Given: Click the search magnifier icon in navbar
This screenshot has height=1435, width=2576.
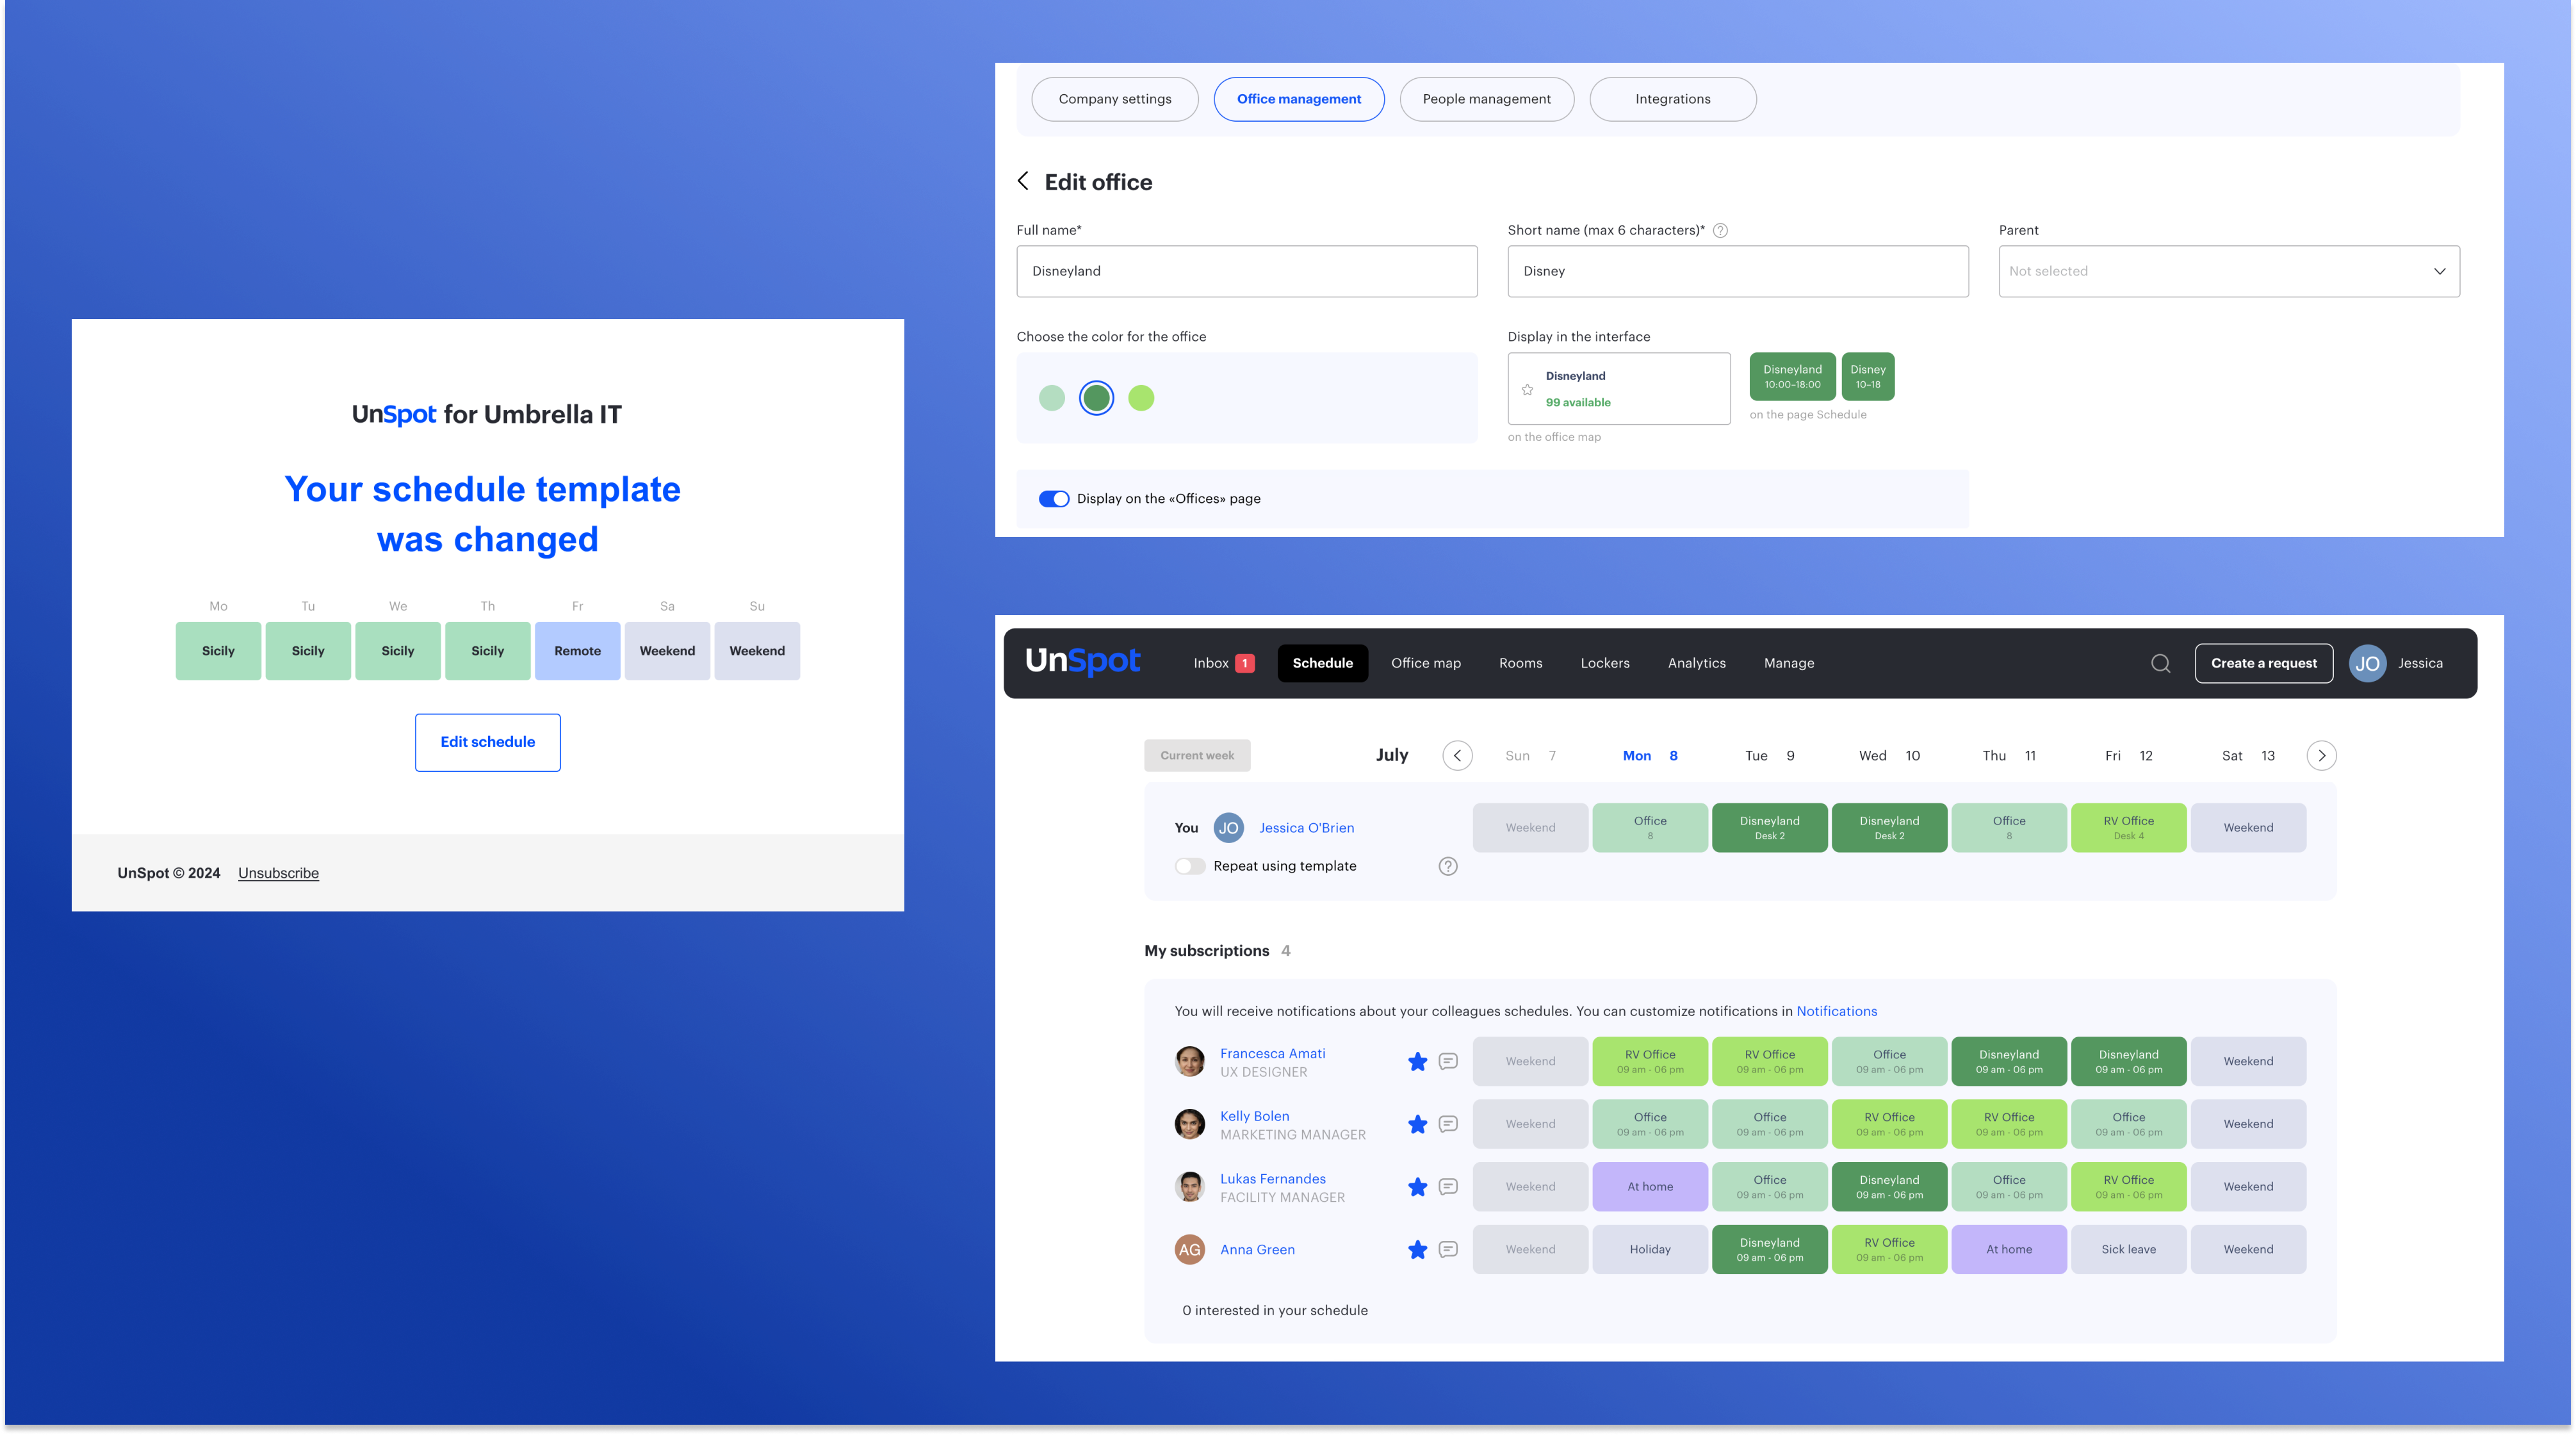Looking at the screenshot, I should pyautogui.click(x=2160, y=663).
